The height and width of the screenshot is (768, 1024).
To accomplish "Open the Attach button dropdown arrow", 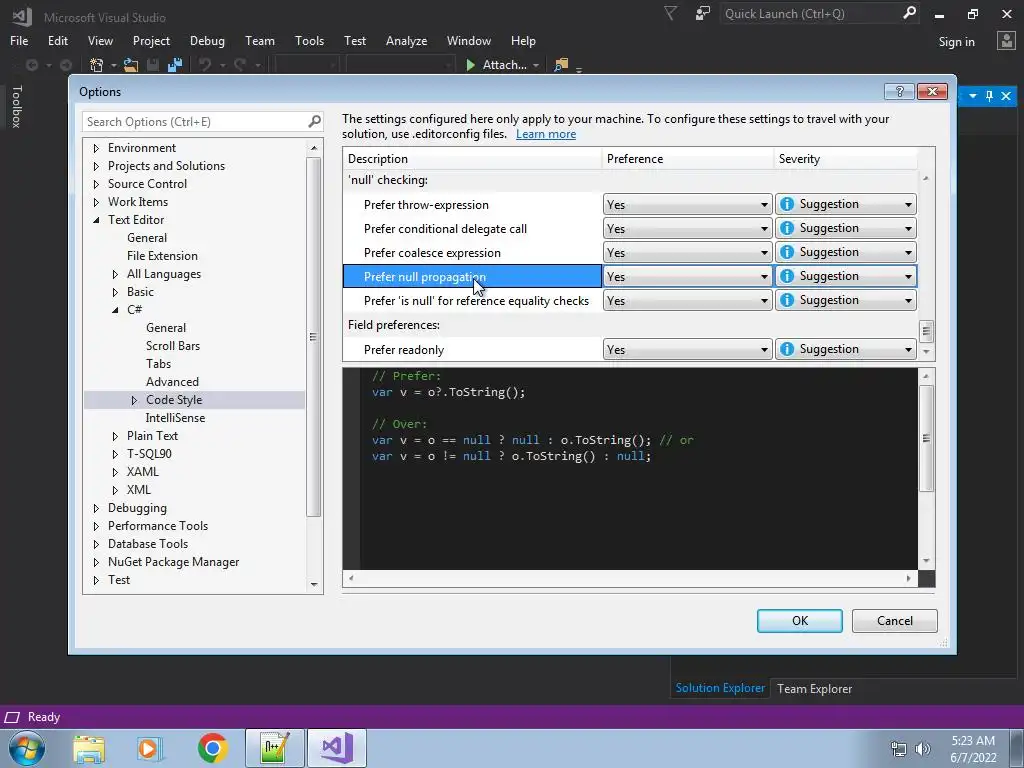I will pos(536,65).
